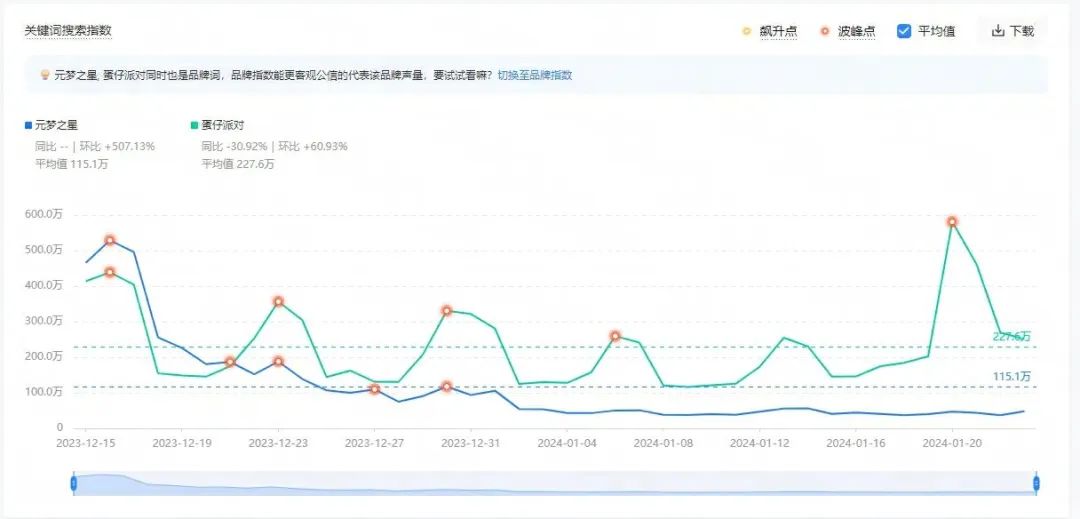Toggle the 元梦之星 series legend
Screen dimensions: 1080x519
56,125
